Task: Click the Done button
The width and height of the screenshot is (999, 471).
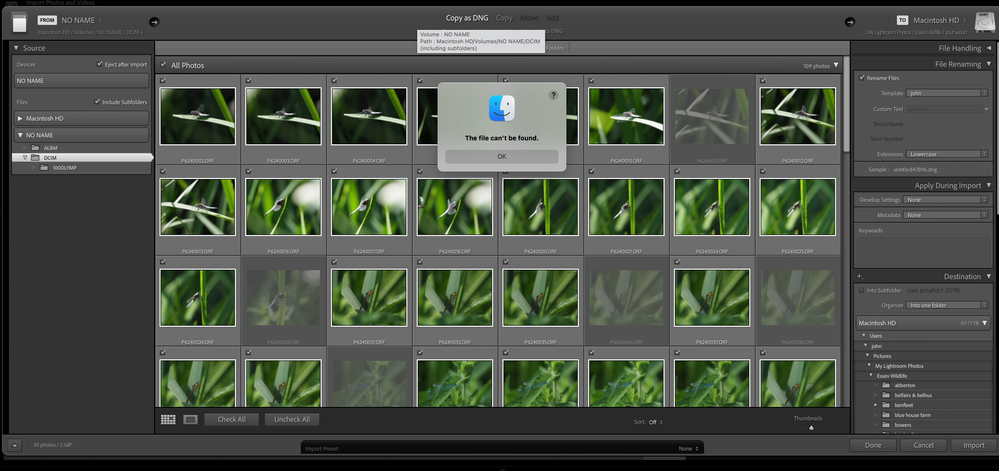Action: coord(873,446)
